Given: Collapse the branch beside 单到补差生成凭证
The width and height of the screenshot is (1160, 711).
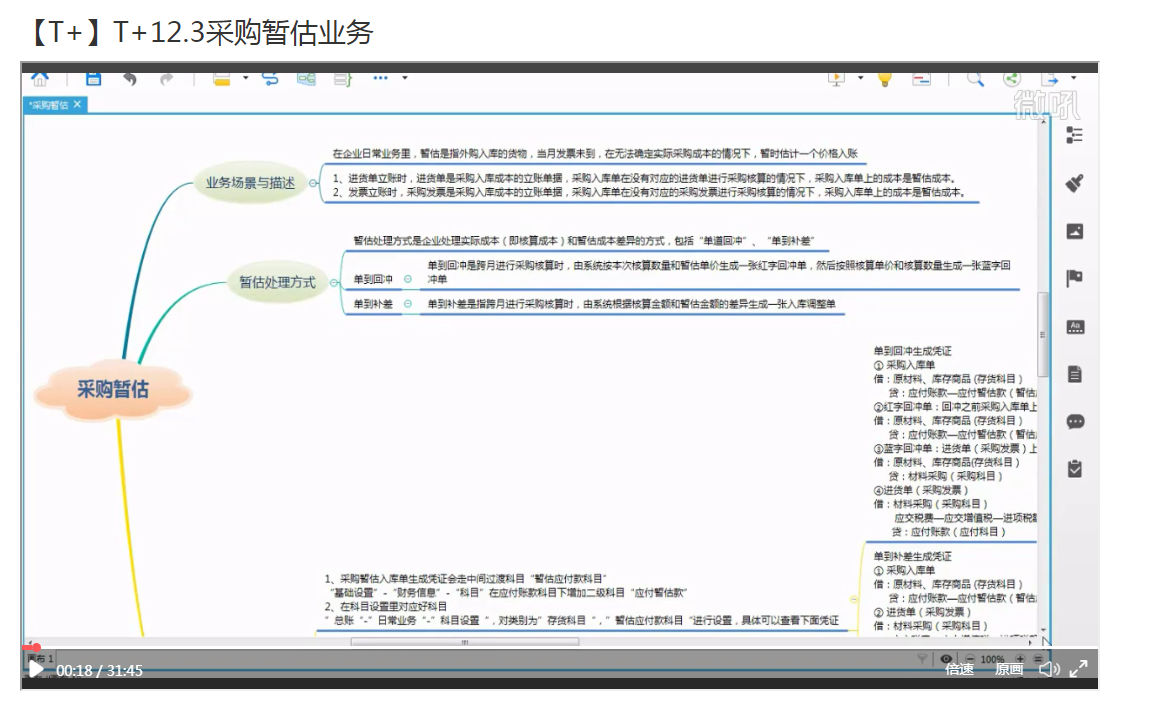Looking at the screenshot, I should tap(854, 599).
